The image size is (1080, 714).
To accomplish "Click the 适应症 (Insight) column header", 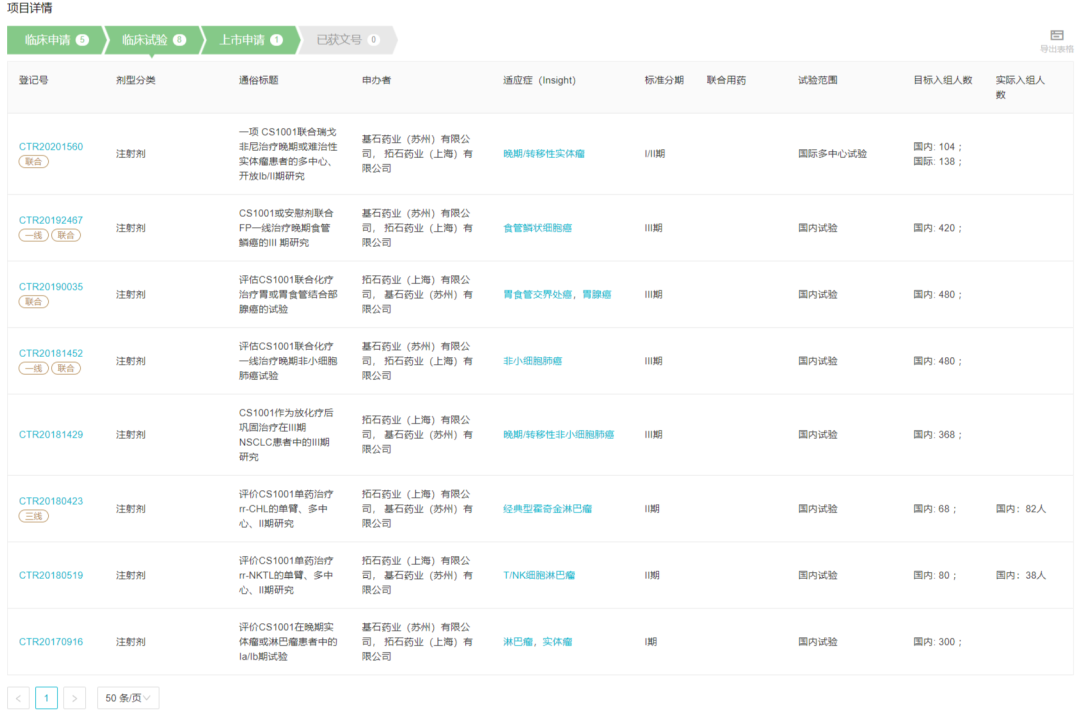I will [x=539, y=80].
